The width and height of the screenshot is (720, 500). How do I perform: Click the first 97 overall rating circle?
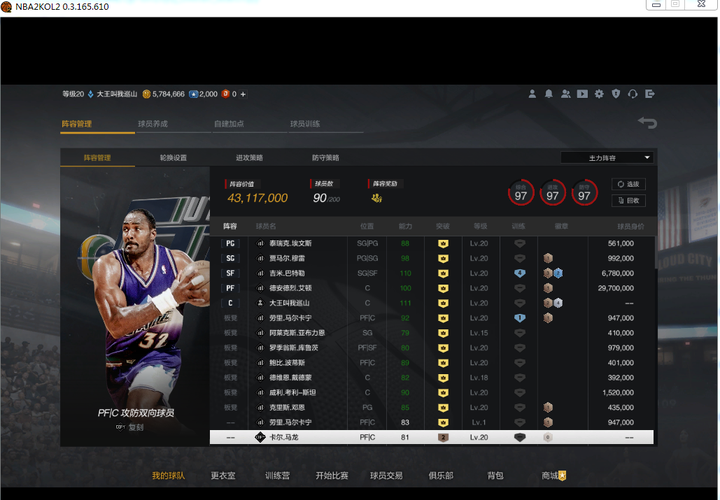click(521, 192)
